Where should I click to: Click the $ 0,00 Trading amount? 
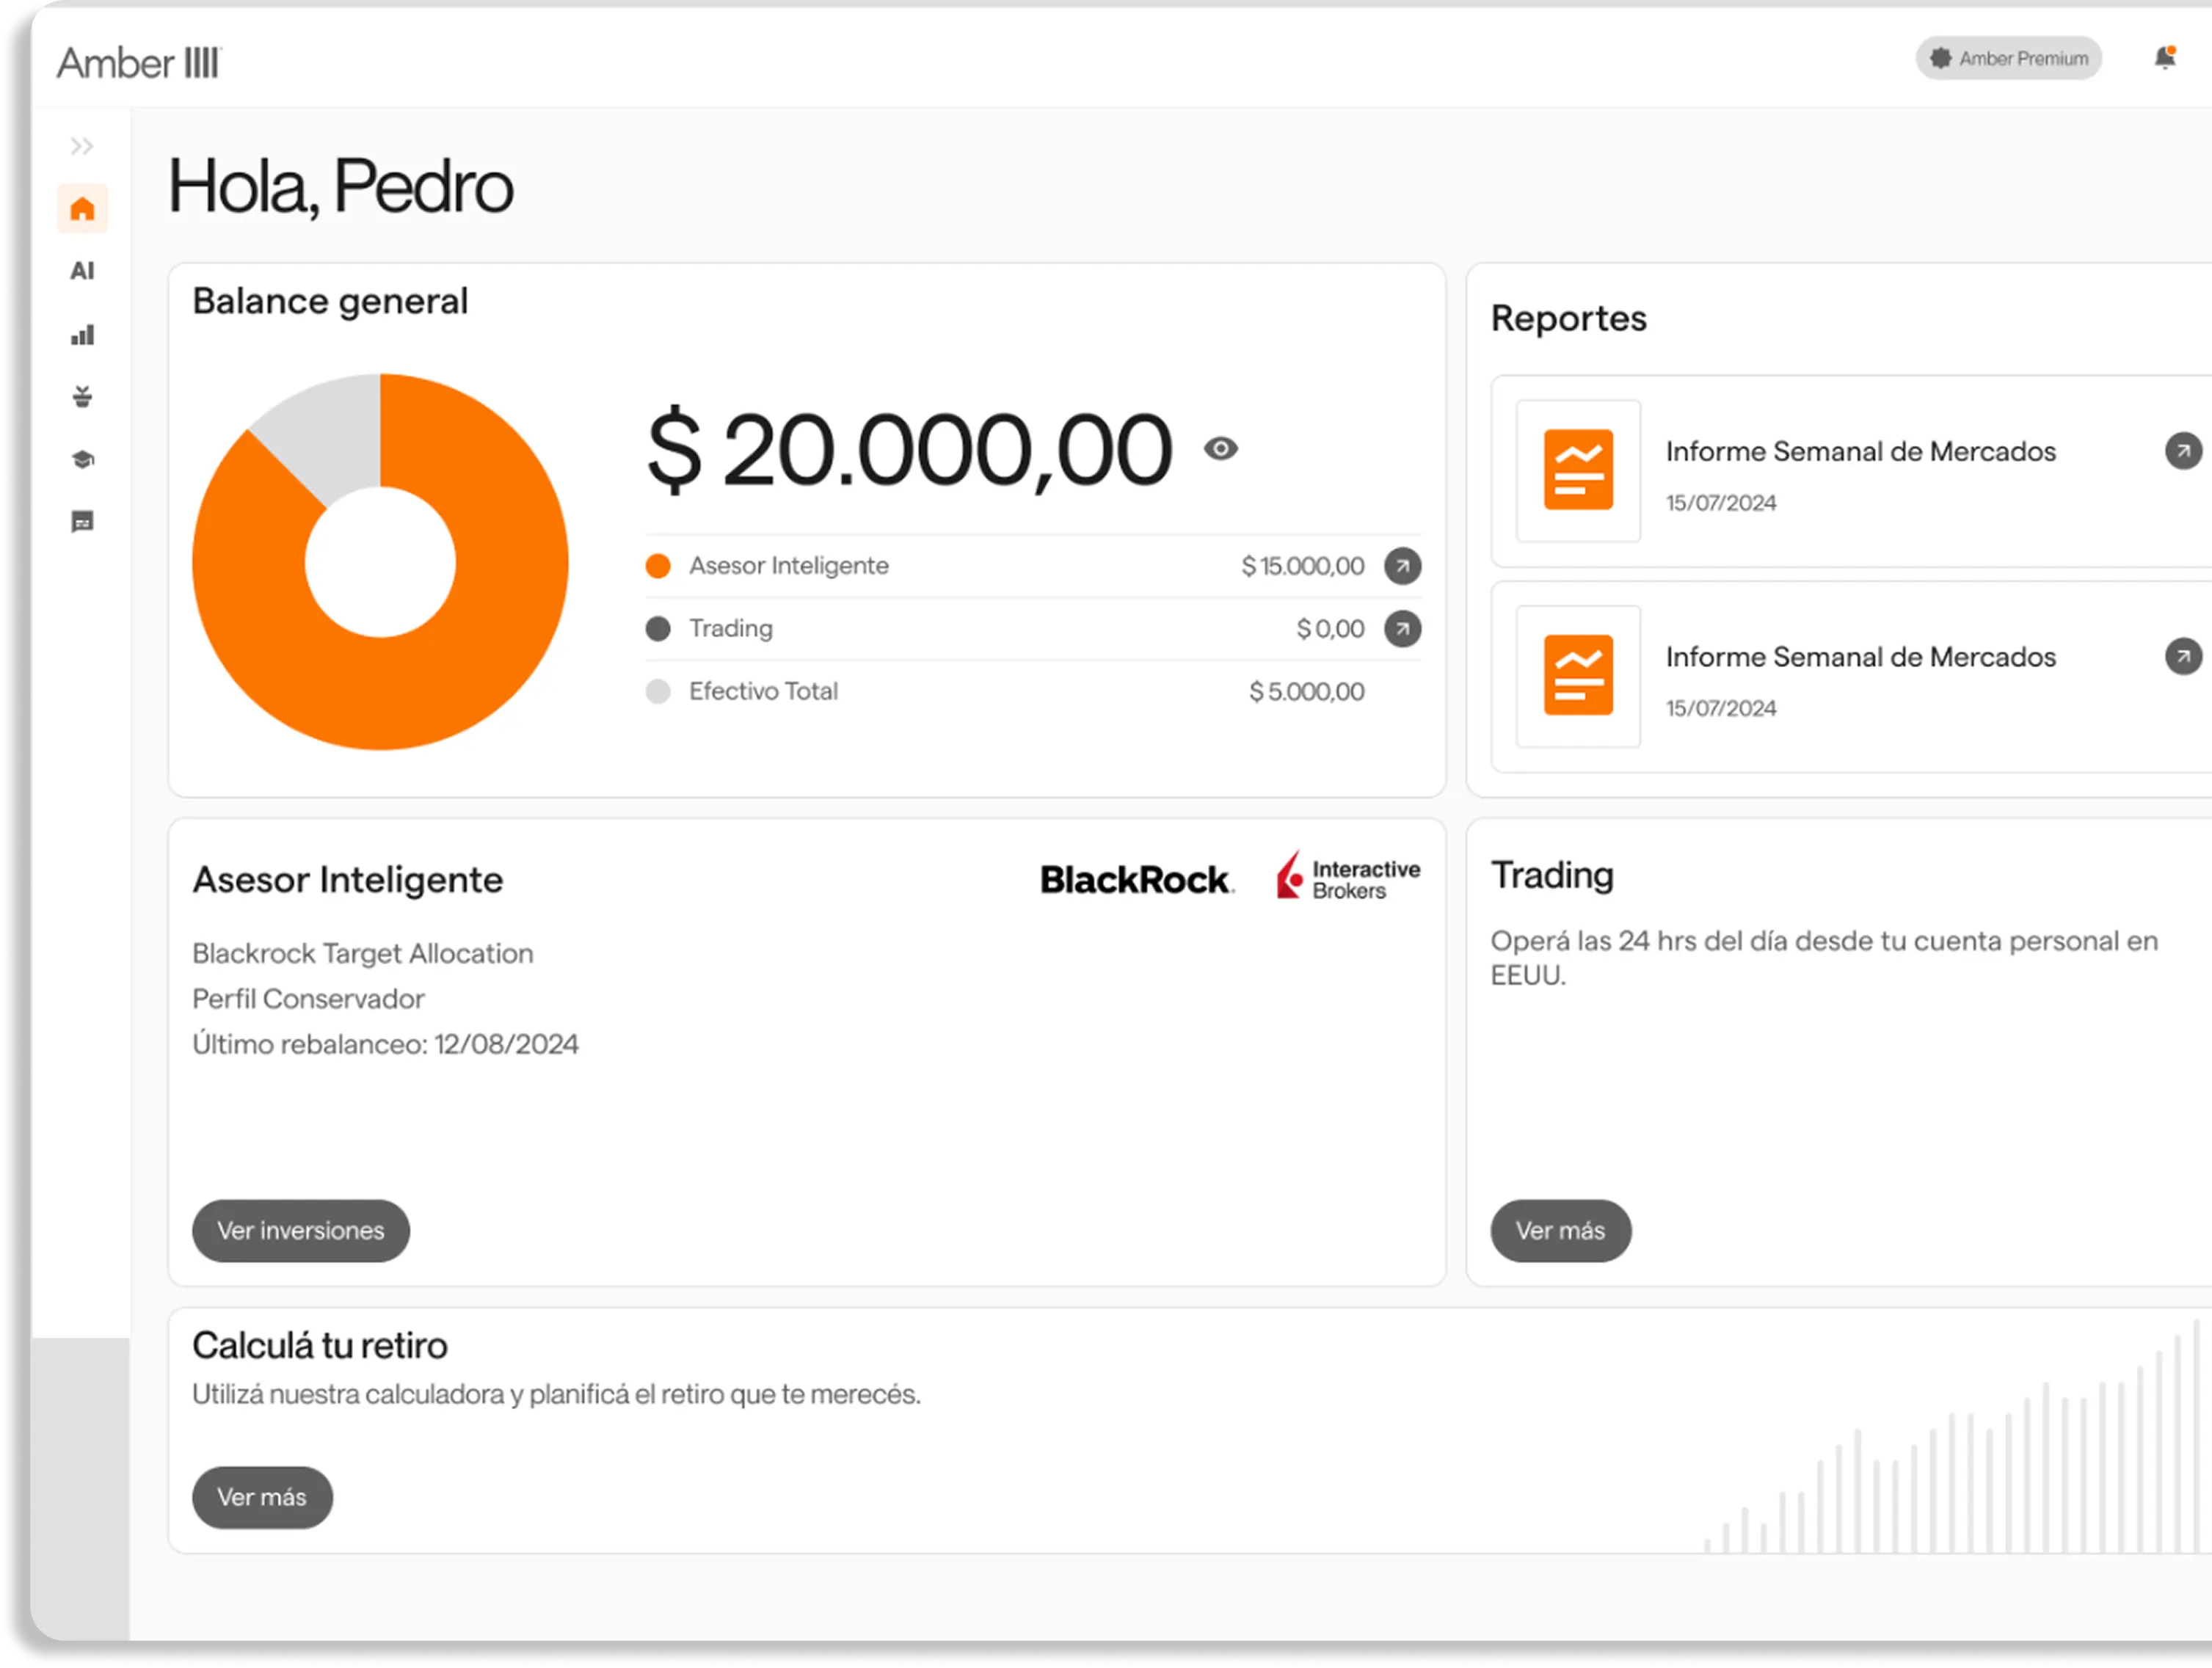click(1330, 629)
